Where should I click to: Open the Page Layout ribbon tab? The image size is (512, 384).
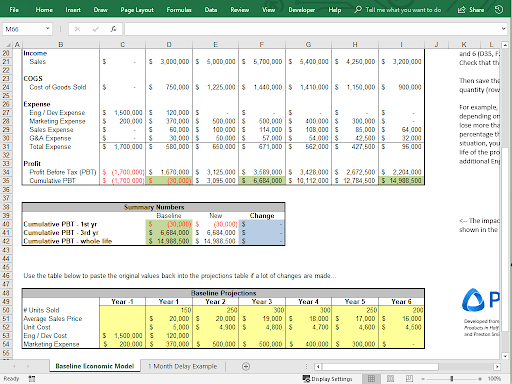pos(137,10)
